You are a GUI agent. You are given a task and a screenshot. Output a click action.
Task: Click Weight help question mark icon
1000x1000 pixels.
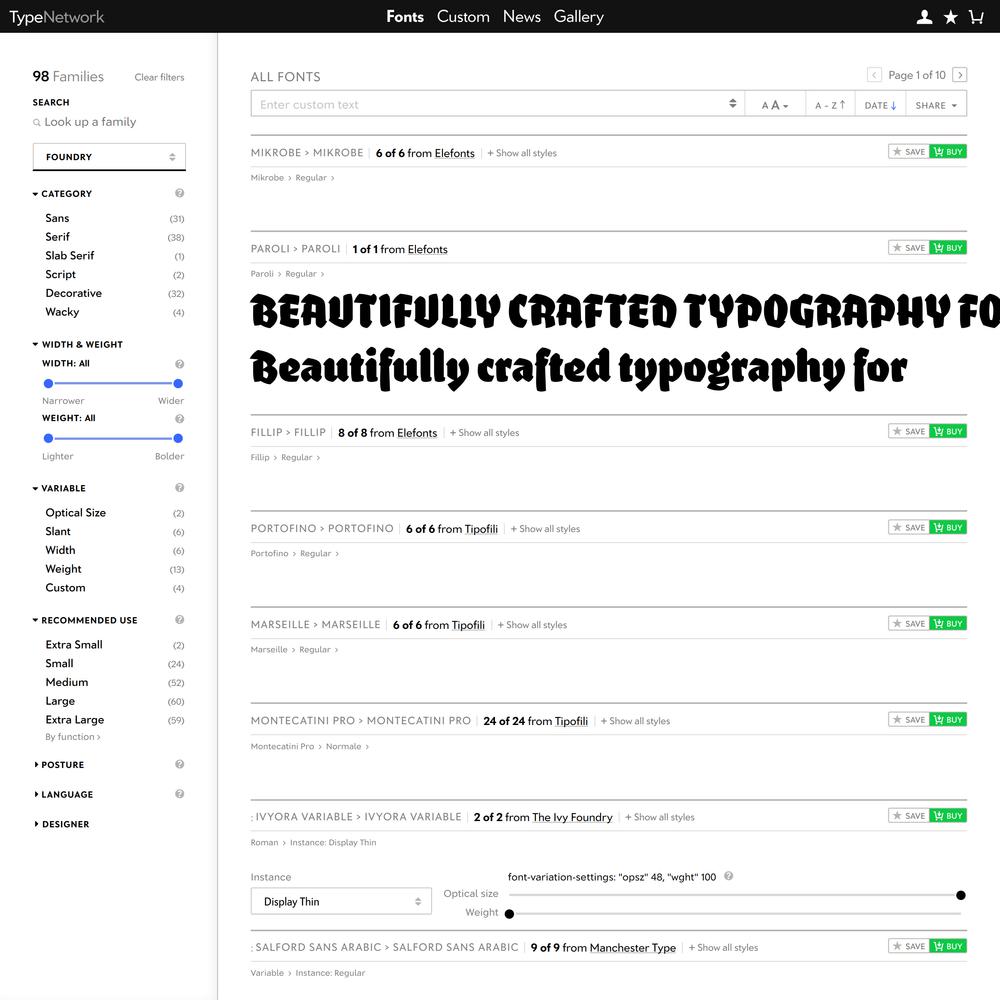(179, 419)
